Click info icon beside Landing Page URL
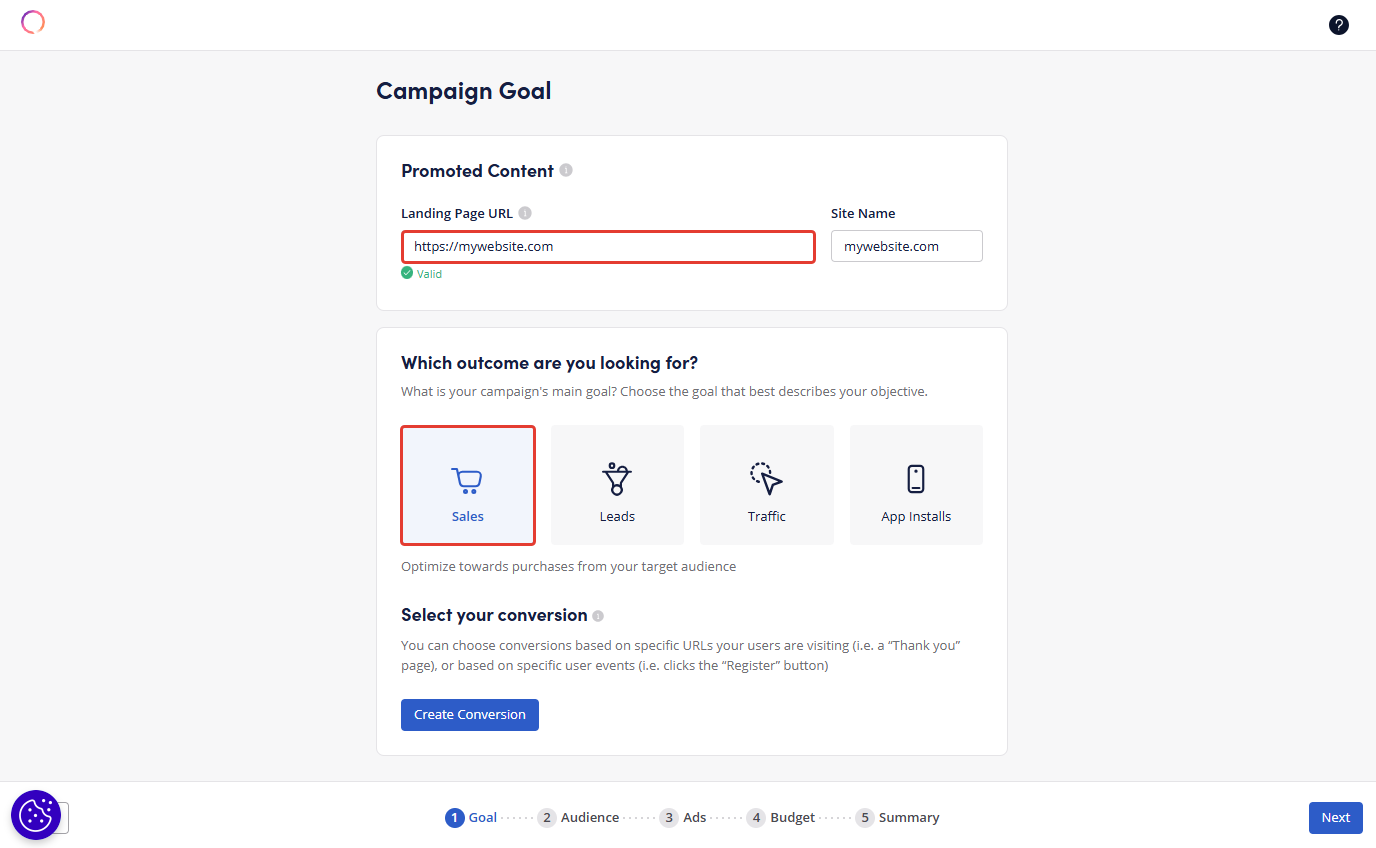 click(x=525, y=213)
